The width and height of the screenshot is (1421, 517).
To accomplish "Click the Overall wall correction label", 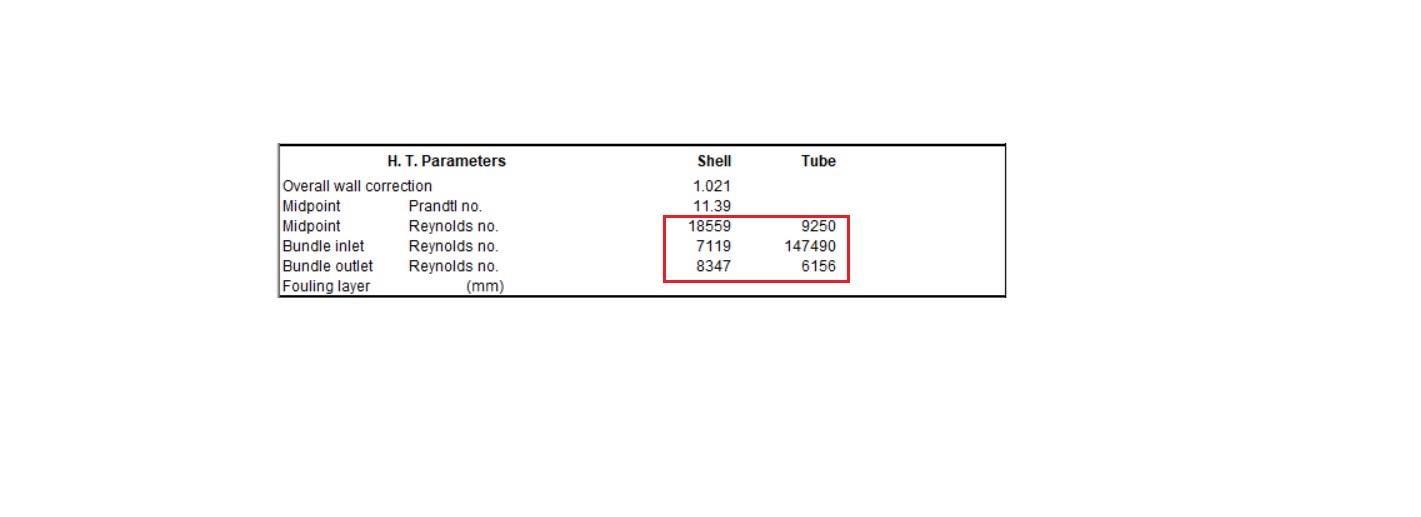I will [357, 186].
